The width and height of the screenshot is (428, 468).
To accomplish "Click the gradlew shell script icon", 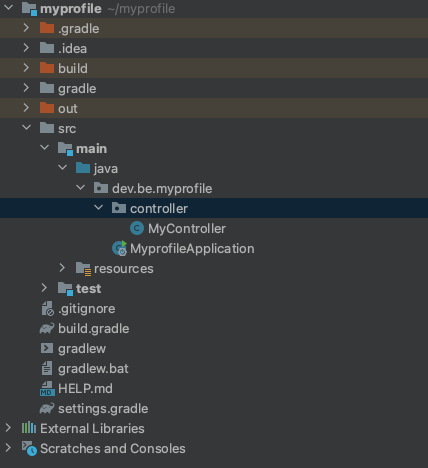I will pyautogui.click(x=47, y=348).
